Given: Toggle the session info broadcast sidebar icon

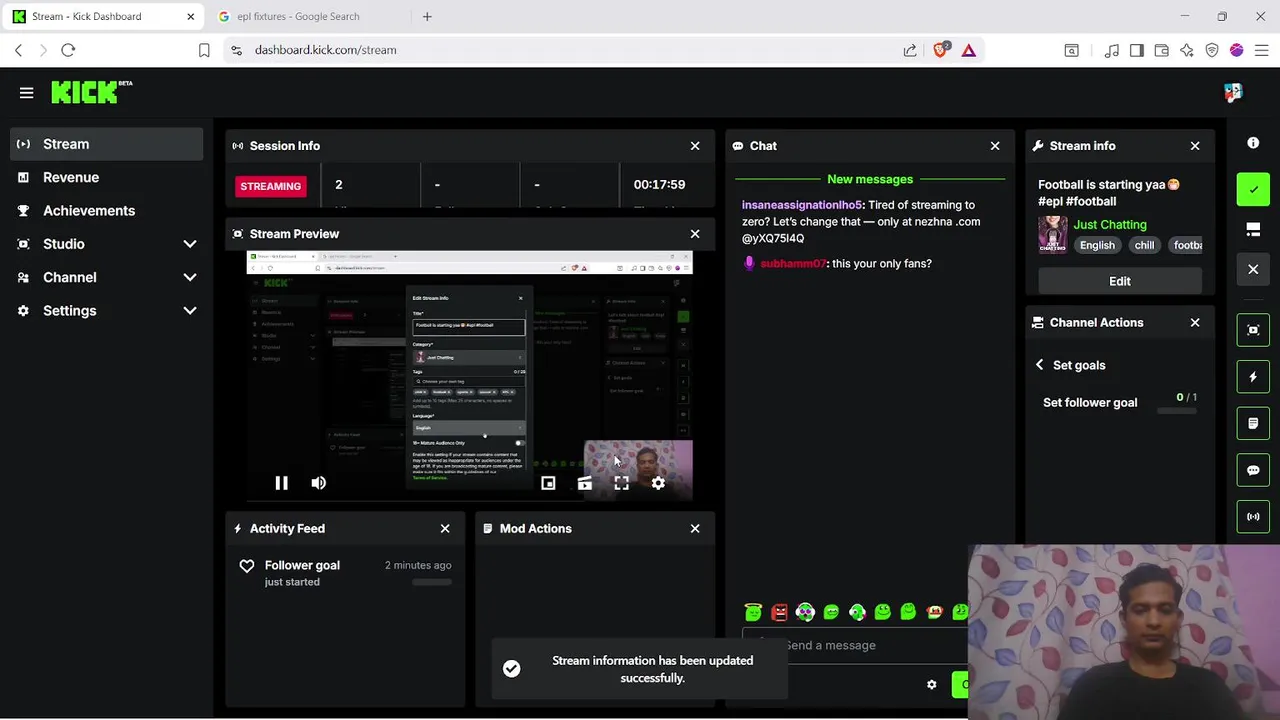Looking at the screenshot, I should click(x=1253, y=517).
